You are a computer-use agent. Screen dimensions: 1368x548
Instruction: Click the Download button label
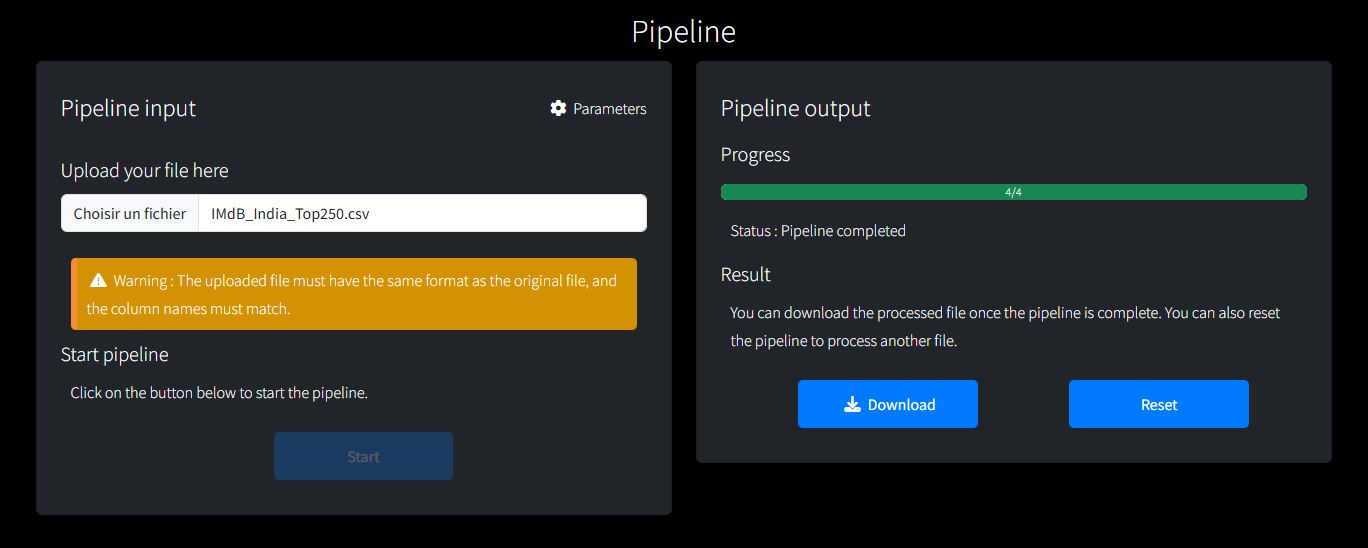click(x=901, y=405)
